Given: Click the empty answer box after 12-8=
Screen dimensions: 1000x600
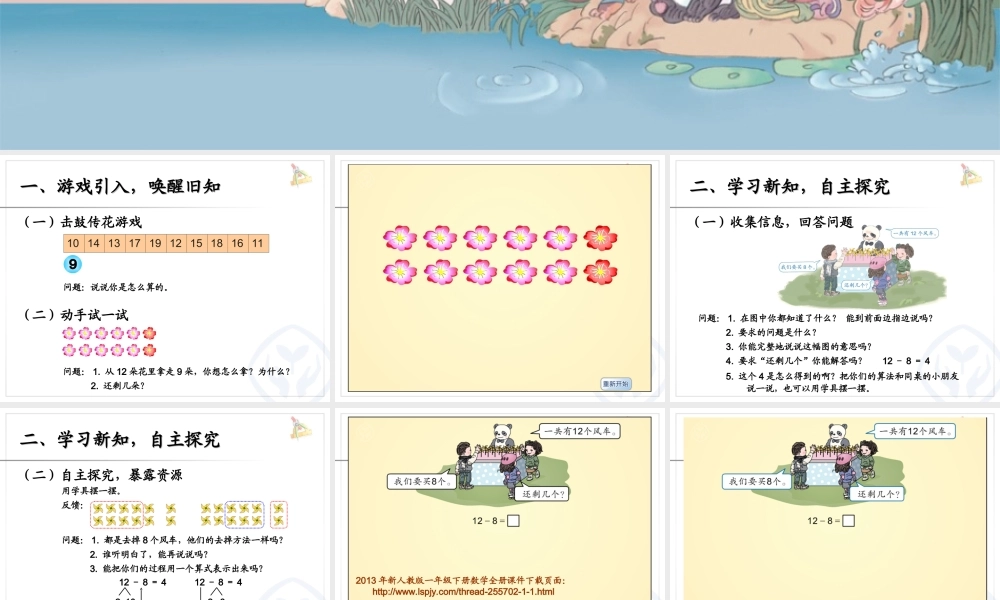Looking at the screenshot, I should click(512, 521).
